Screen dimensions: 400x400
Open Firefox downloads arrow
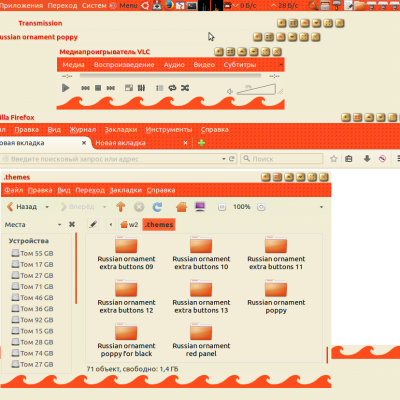point(367,159)
